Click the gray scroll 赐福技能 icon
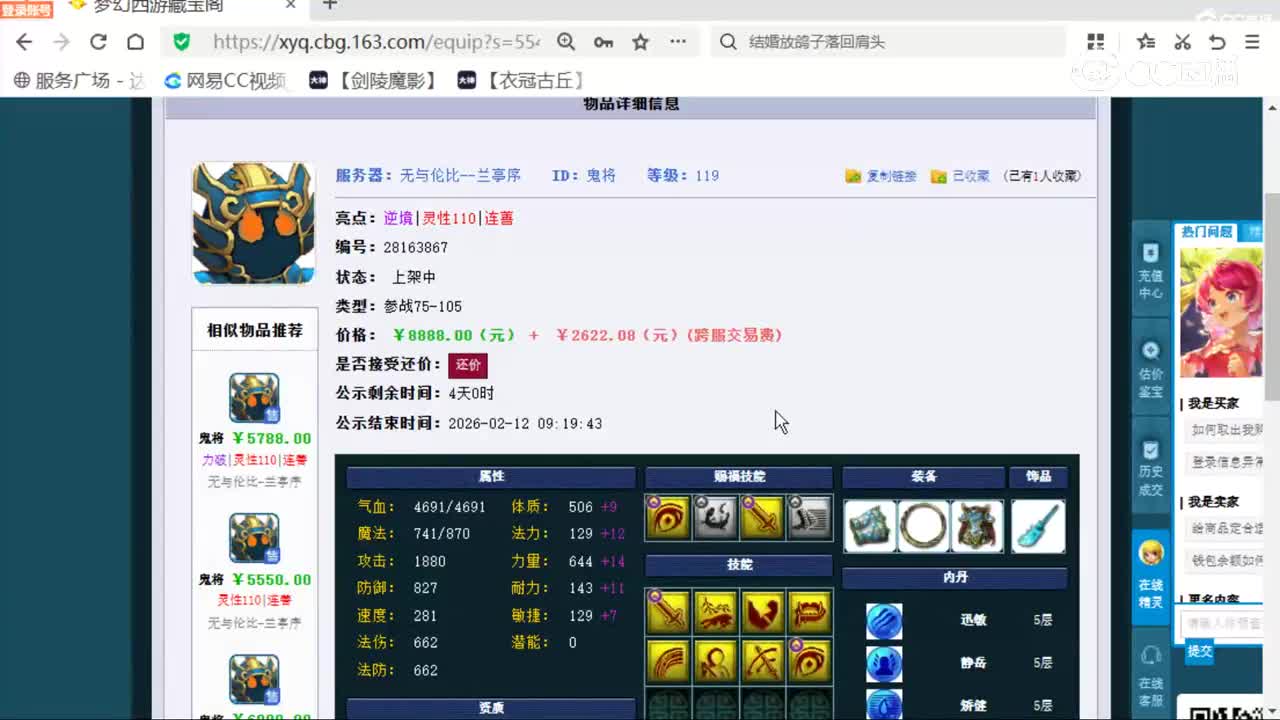 809,518
